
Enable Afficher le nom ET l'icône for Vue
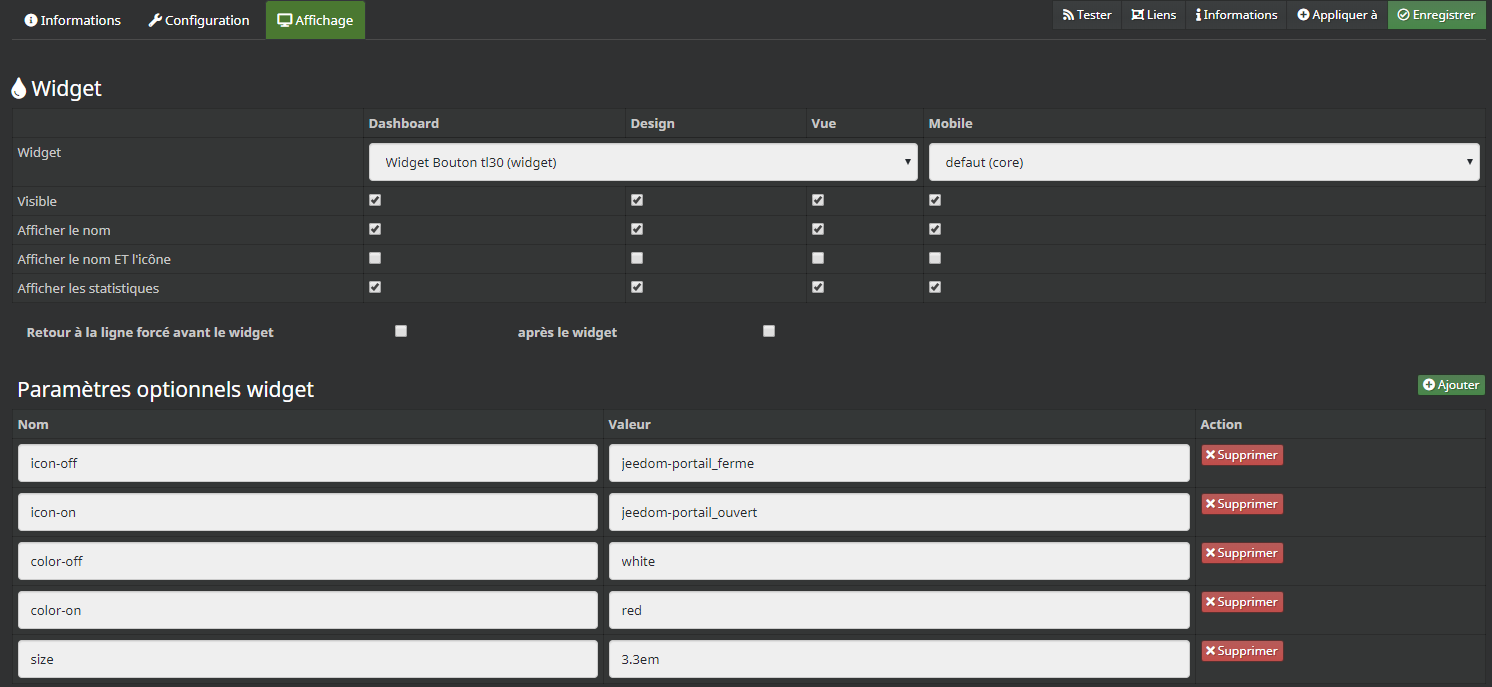click(x=818, y=258)
